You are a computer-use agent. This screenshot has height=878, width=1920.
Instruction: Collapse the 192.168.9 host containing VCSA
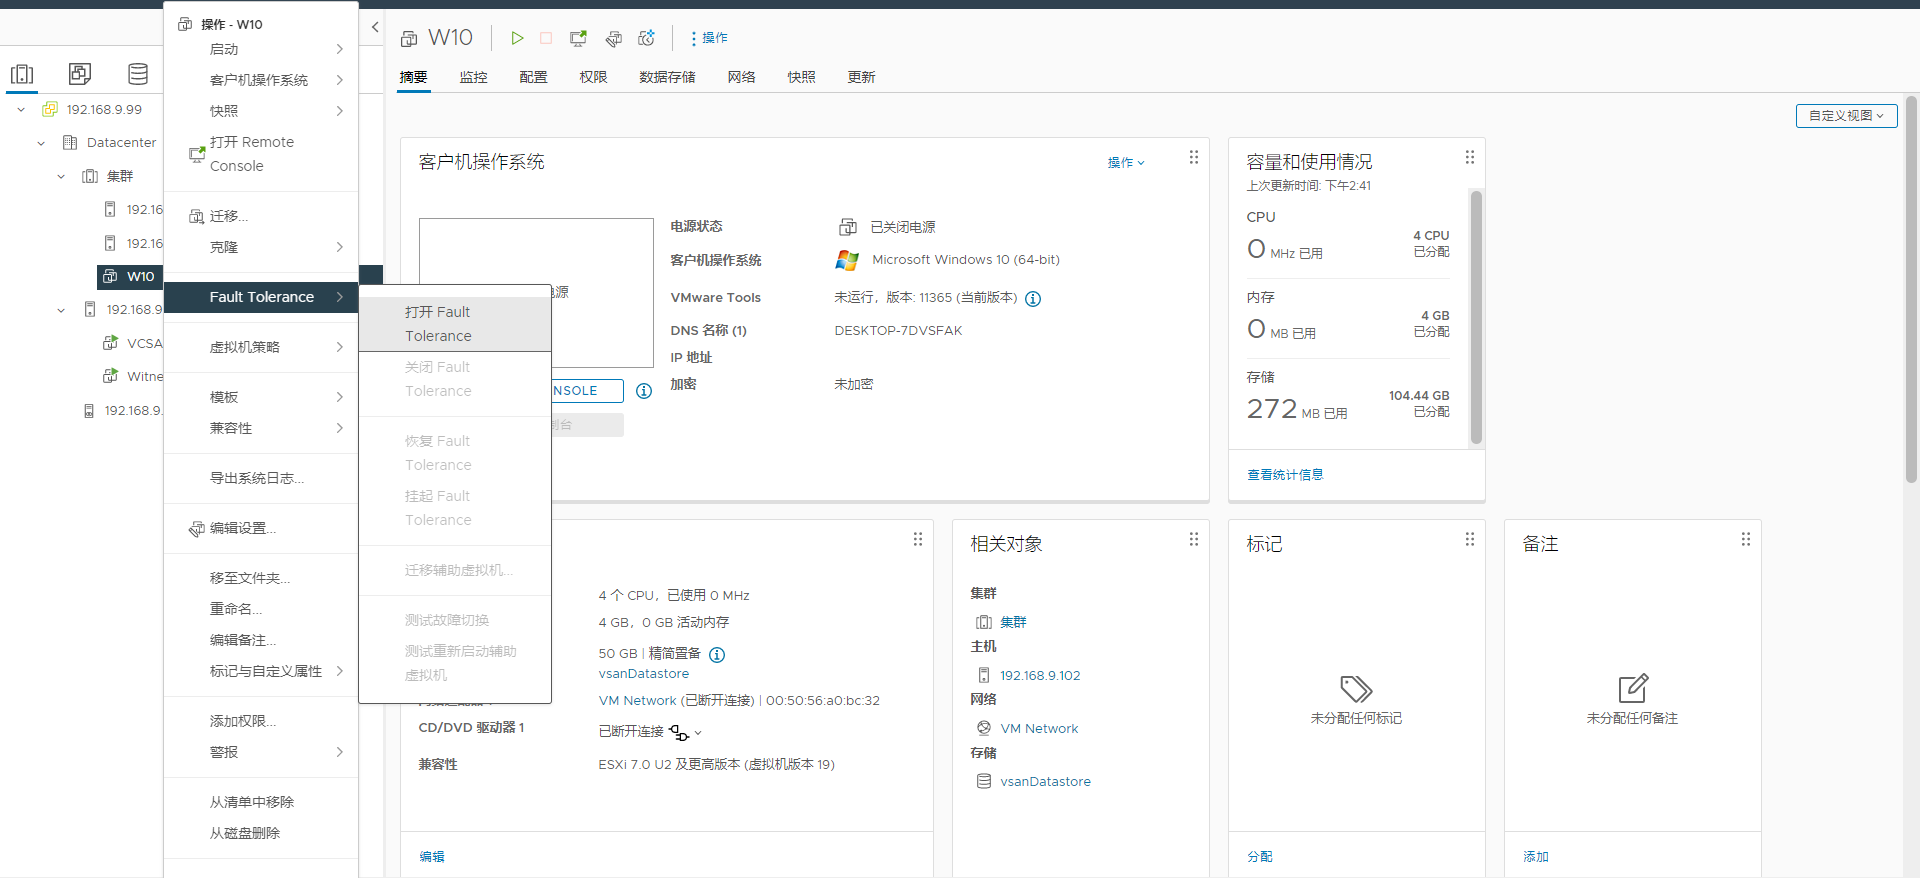pyautogui.click(x=61, y=310)
